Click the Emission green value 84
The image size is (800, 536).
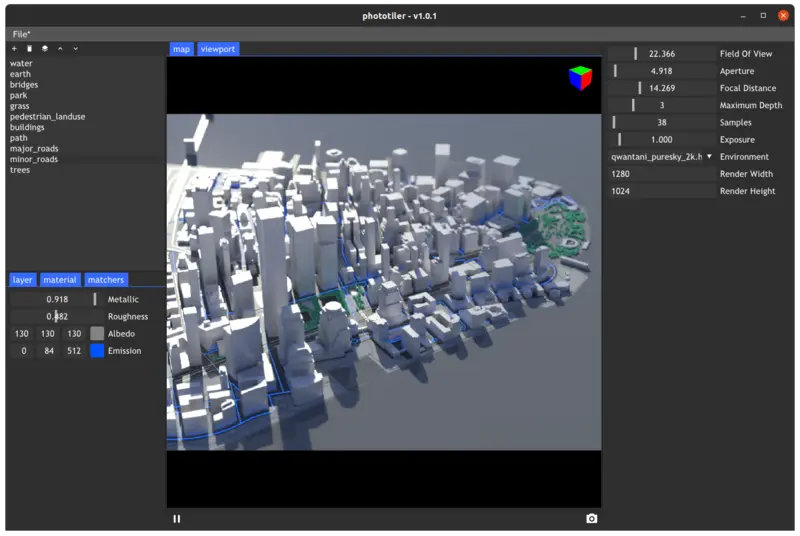point(49,351)
